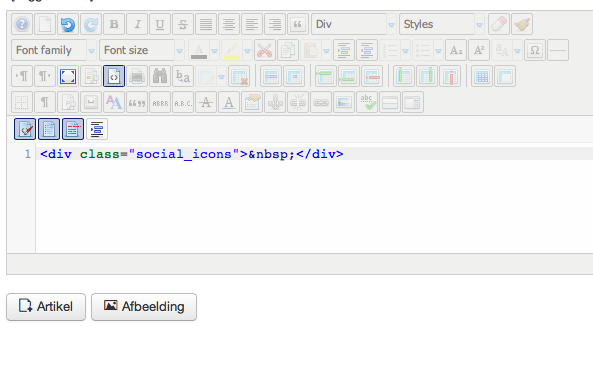Apply the gray text color swatch
The image size is (593, 380).
click(199, 50)
